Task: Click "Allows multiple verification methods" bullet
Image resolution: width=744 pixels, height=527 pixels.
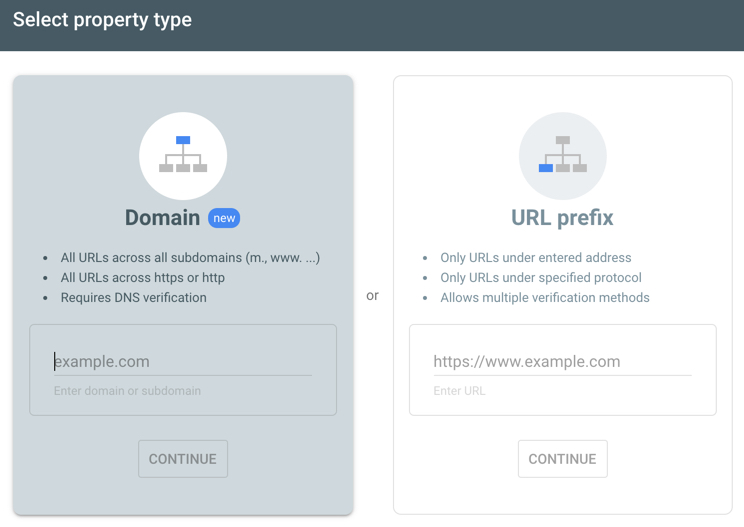Action: [x=545, y=298]
